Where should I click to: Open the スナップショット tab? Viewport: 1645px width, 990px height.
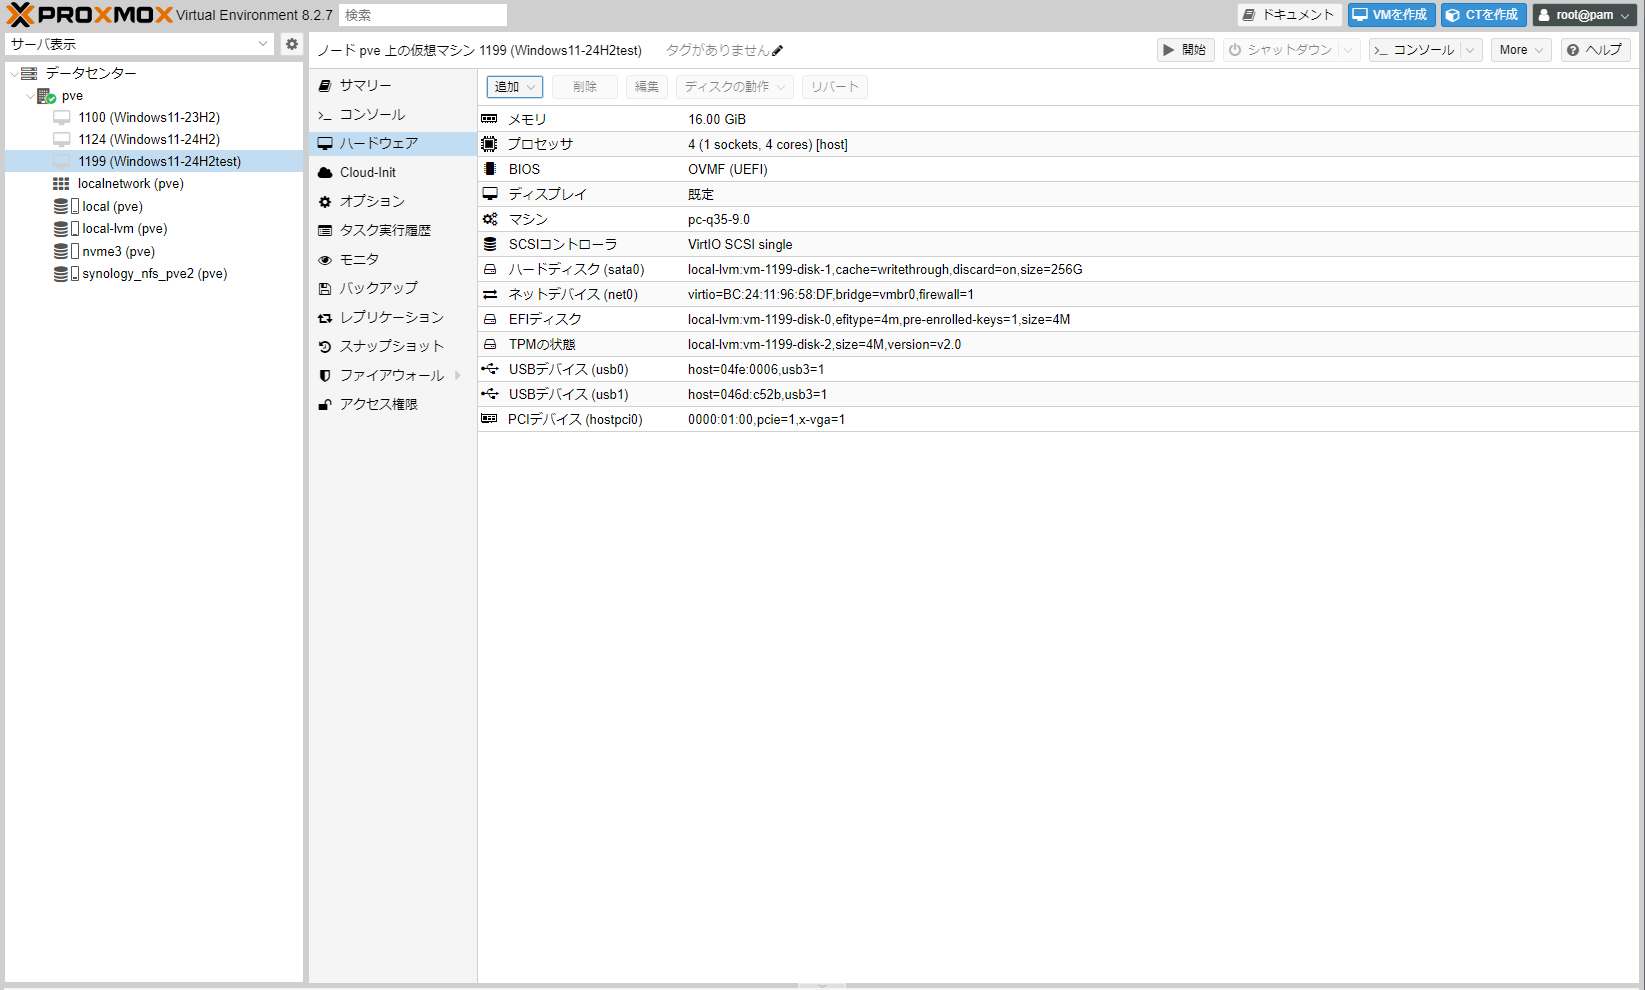(391, 346)
